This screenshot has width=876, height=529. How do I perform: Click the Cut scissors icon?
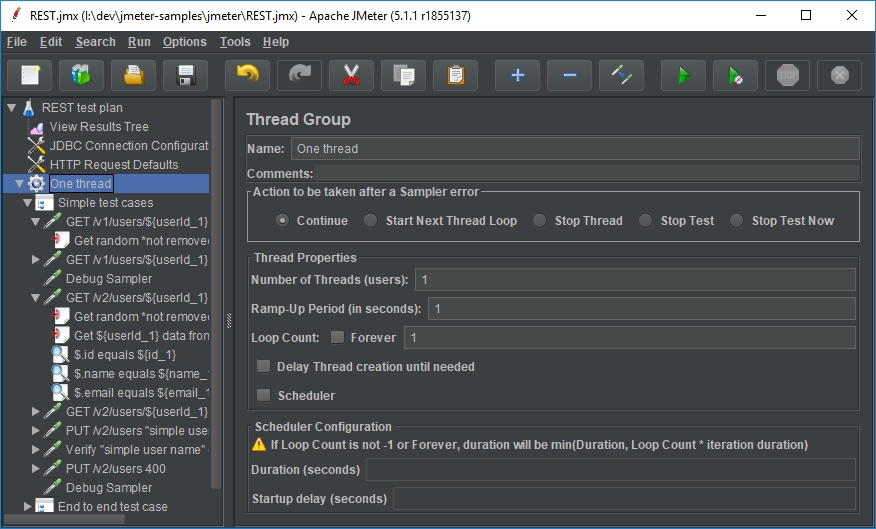click(x=351, y=75)
